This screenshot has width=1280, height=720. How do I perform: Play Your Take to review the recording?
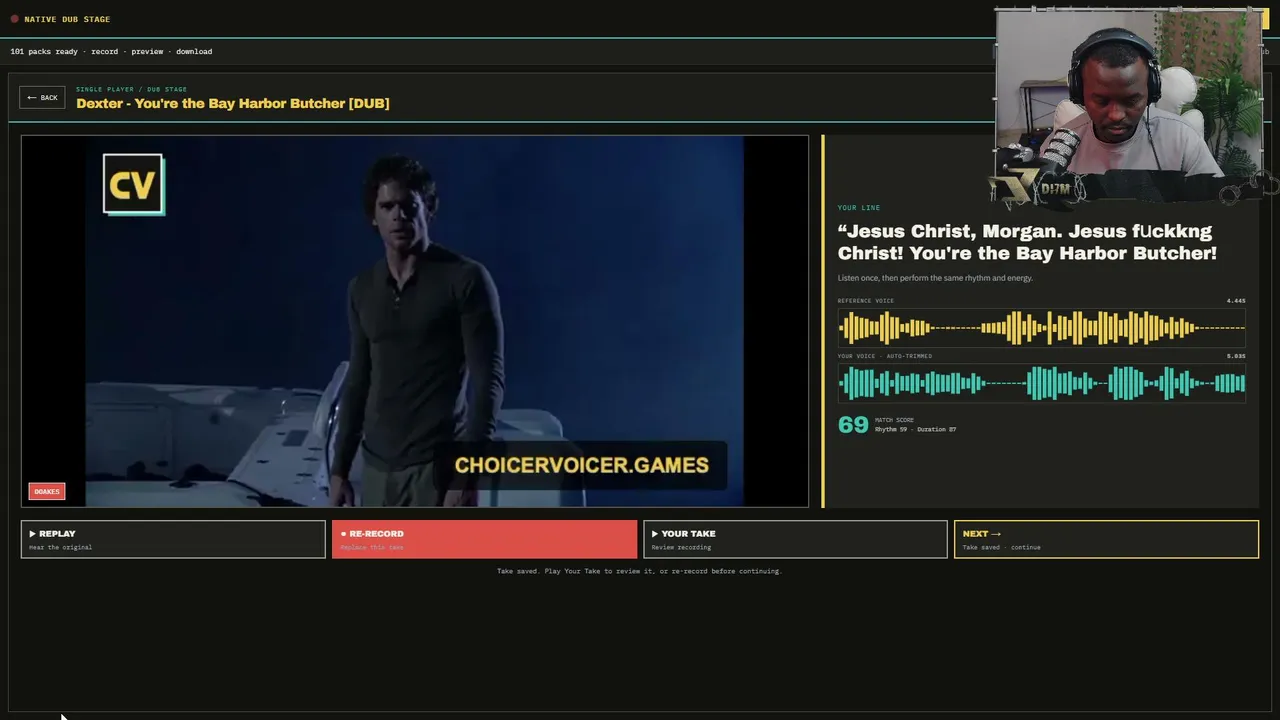pos(795,539)
